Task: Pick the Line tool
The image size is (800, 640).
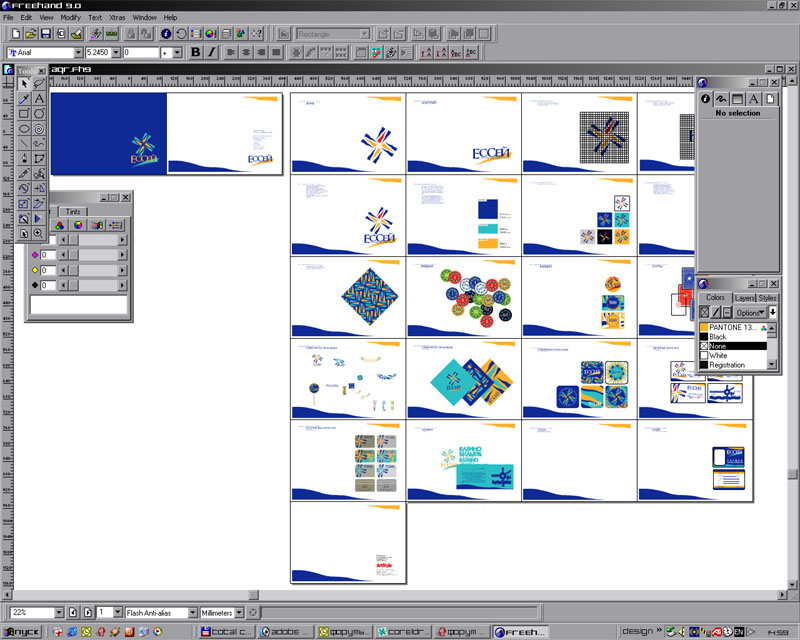Action: coord(24,143)
